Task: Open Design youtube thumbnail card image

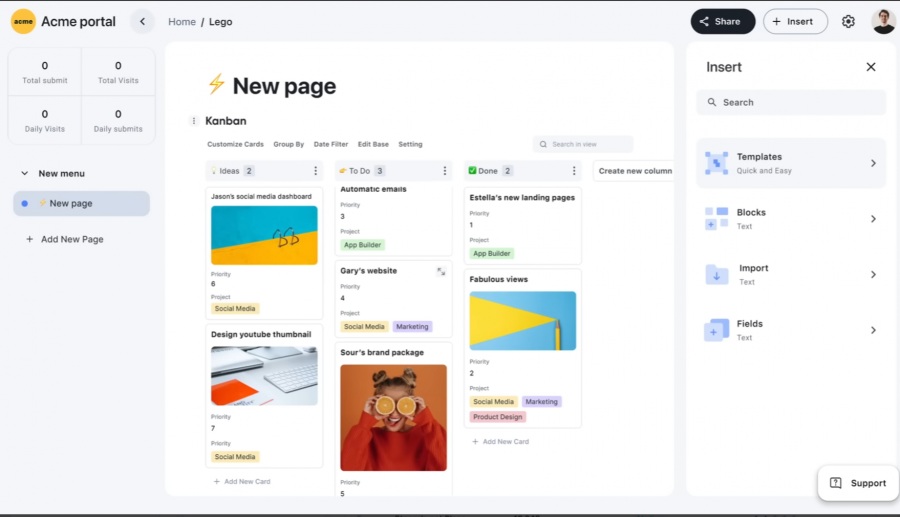Action: (264, 376)
